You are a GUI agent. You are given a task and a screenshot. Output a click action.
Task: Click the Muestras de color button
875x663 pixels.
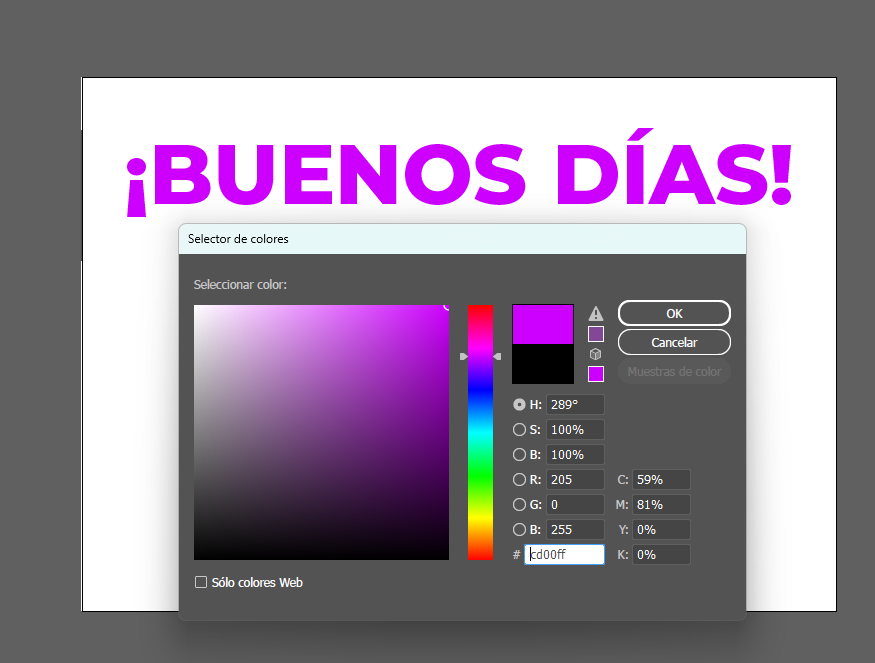coord(674,372)
